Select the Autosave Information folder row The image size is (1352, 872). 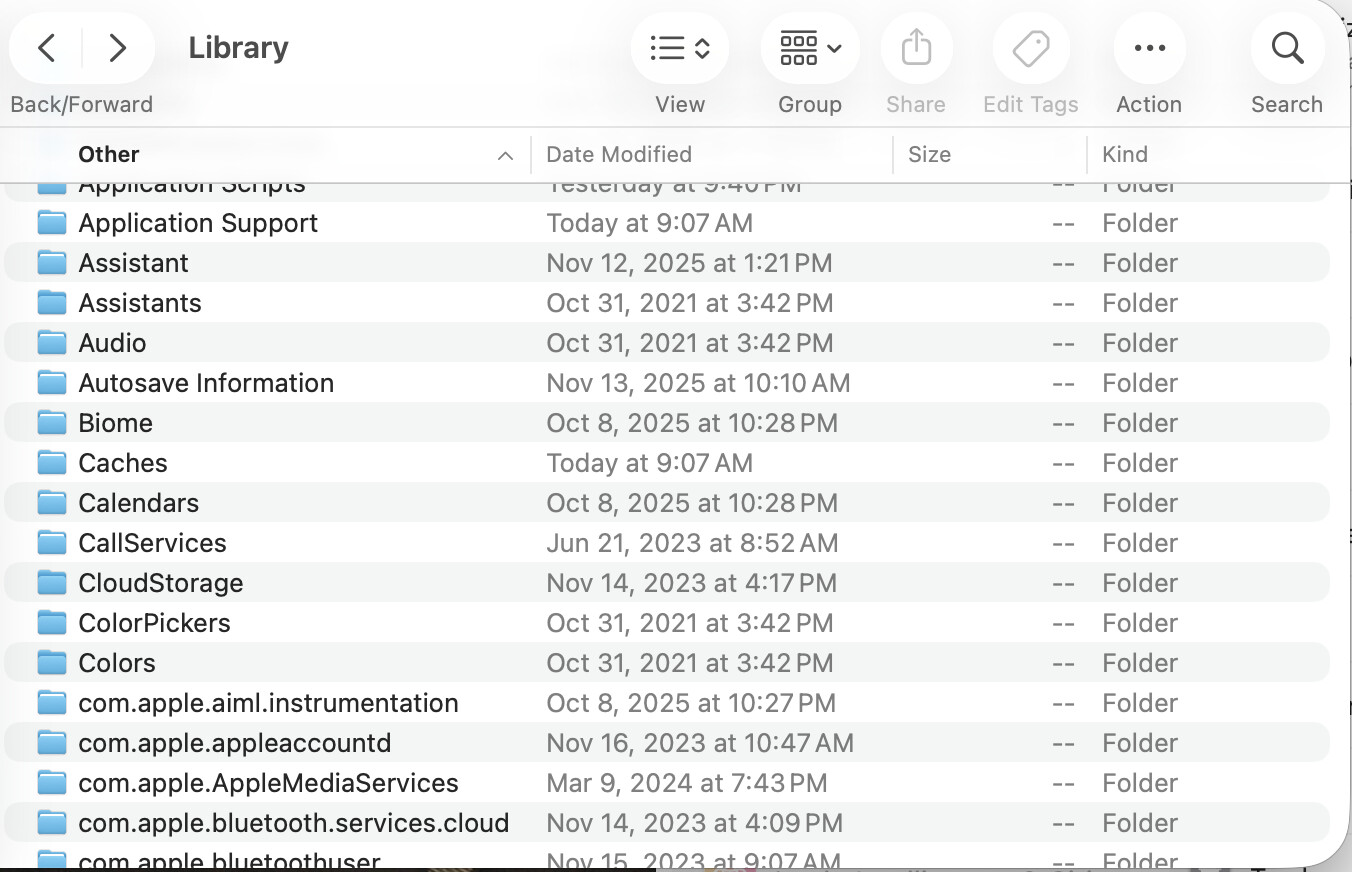click(x=206, y=383)
